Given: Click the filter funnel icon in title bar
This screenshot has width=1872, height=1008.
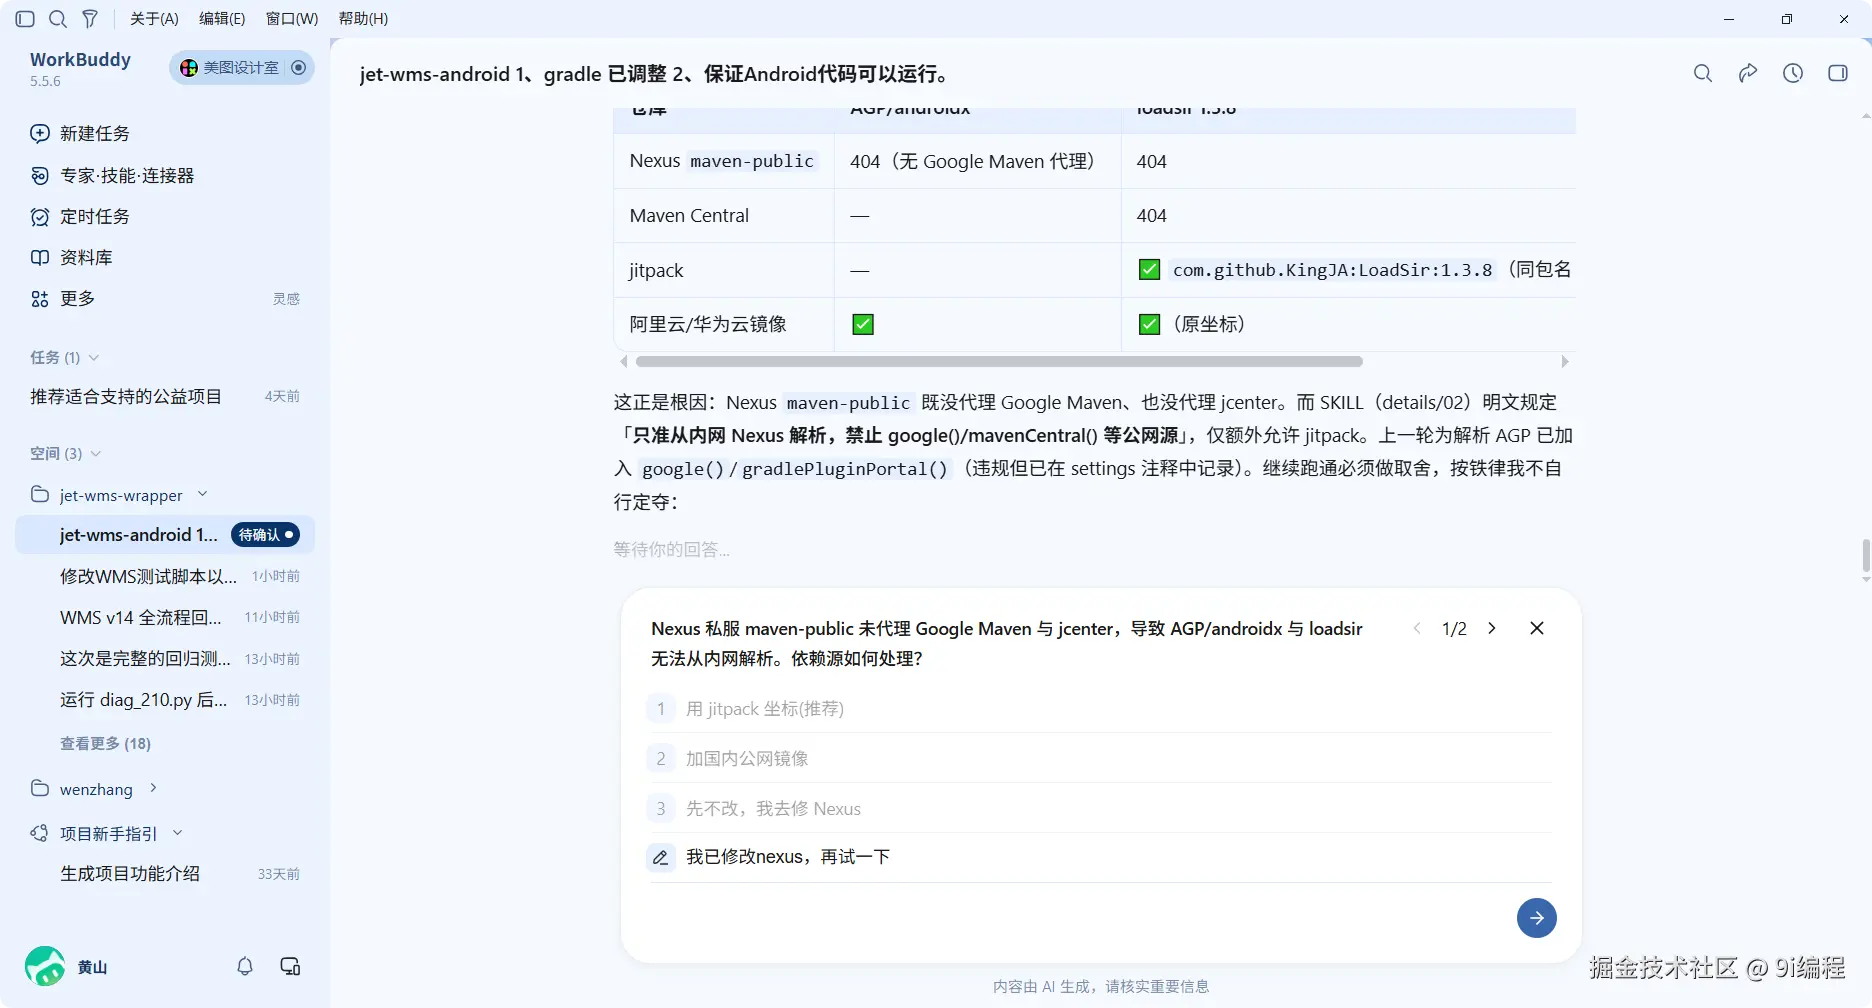Looking at the screenshot, I should point(90,19).
